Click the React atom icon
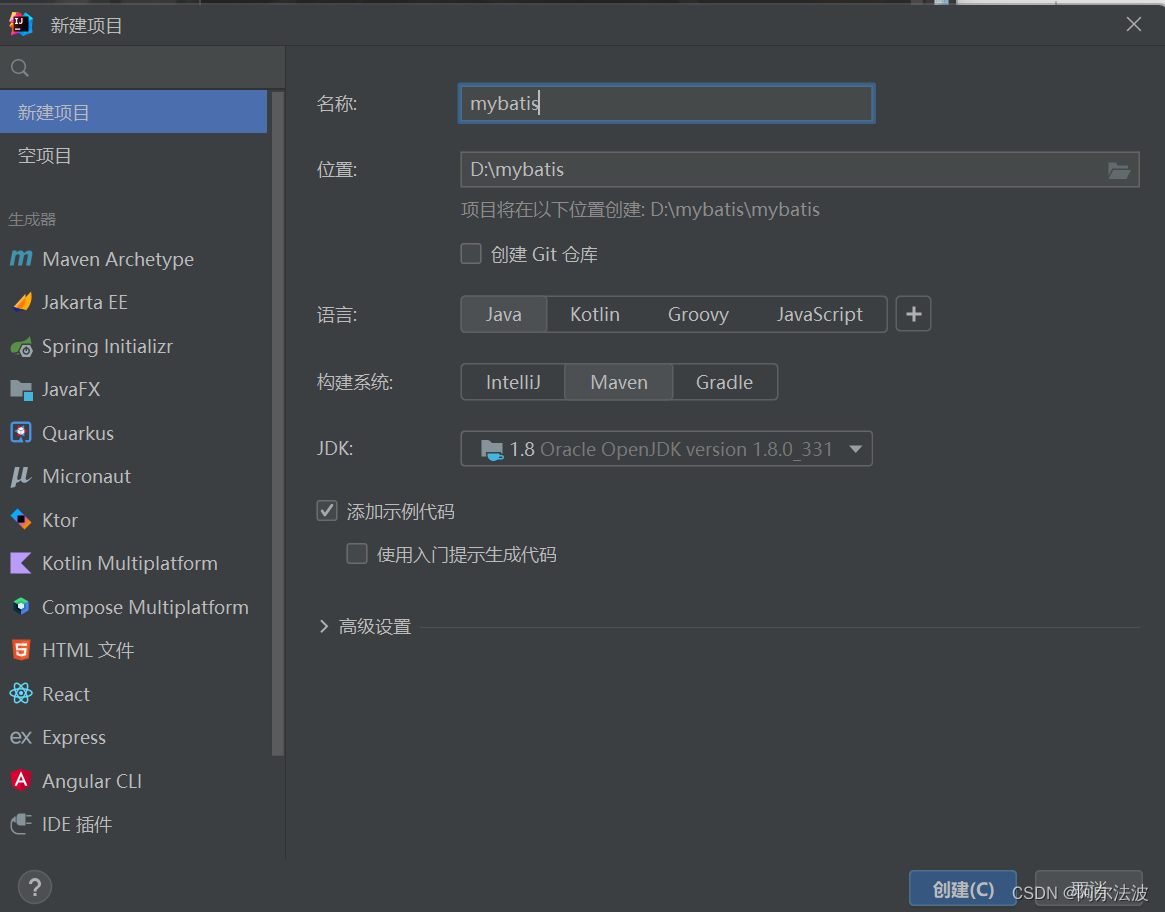The width and height of the screenshot is (1165, 912). [21, 693]
